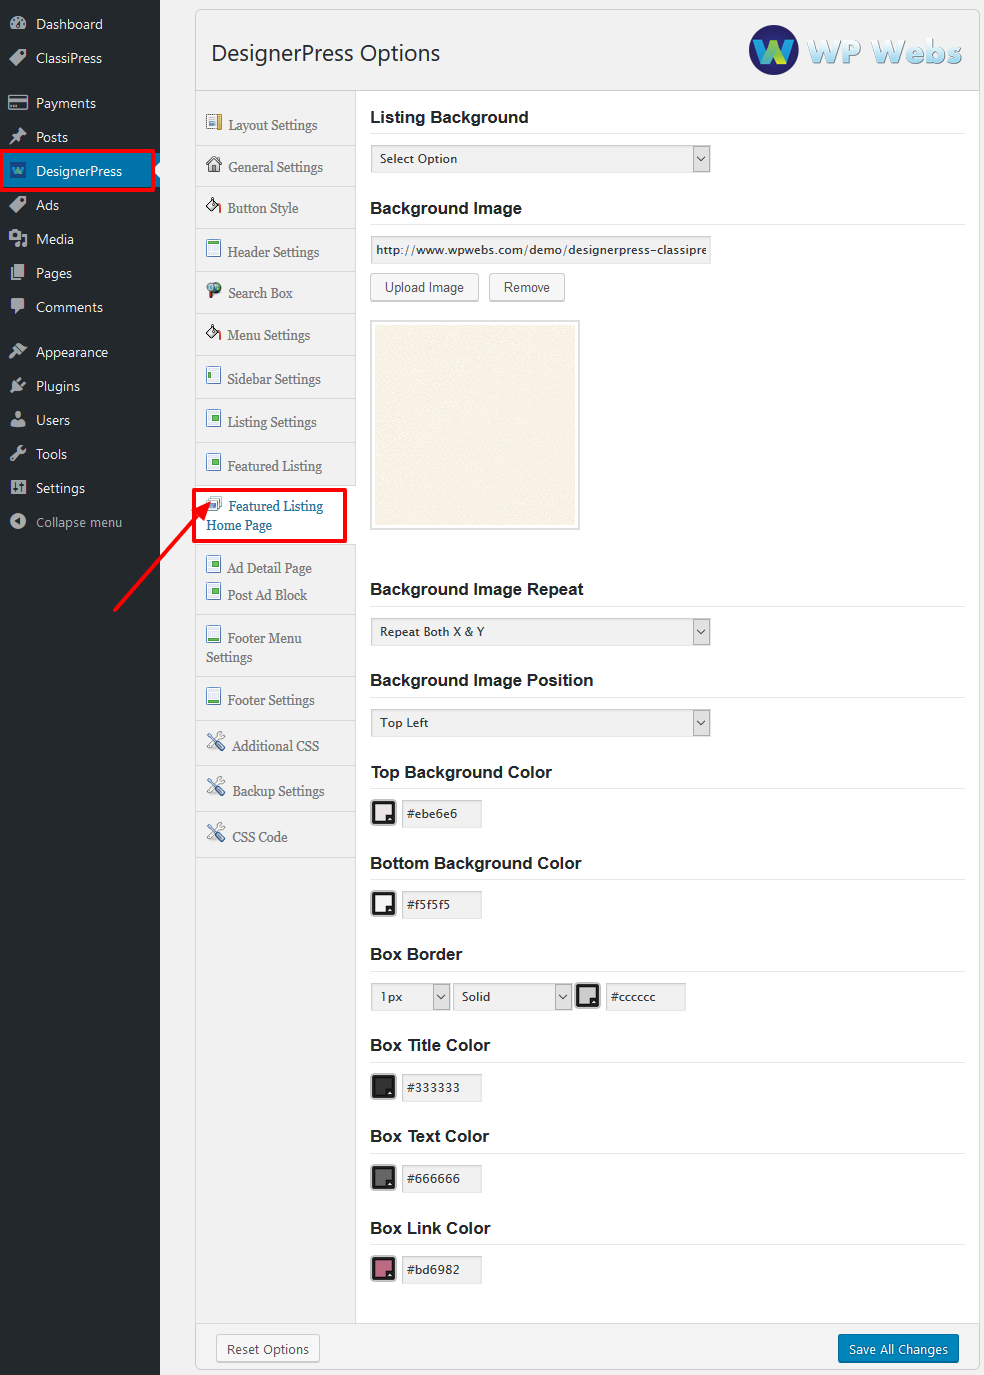The width and height of the screenshot is (984, 1375).
Task: Click the #cccccc border color field
Action: [x=645, y=997]
